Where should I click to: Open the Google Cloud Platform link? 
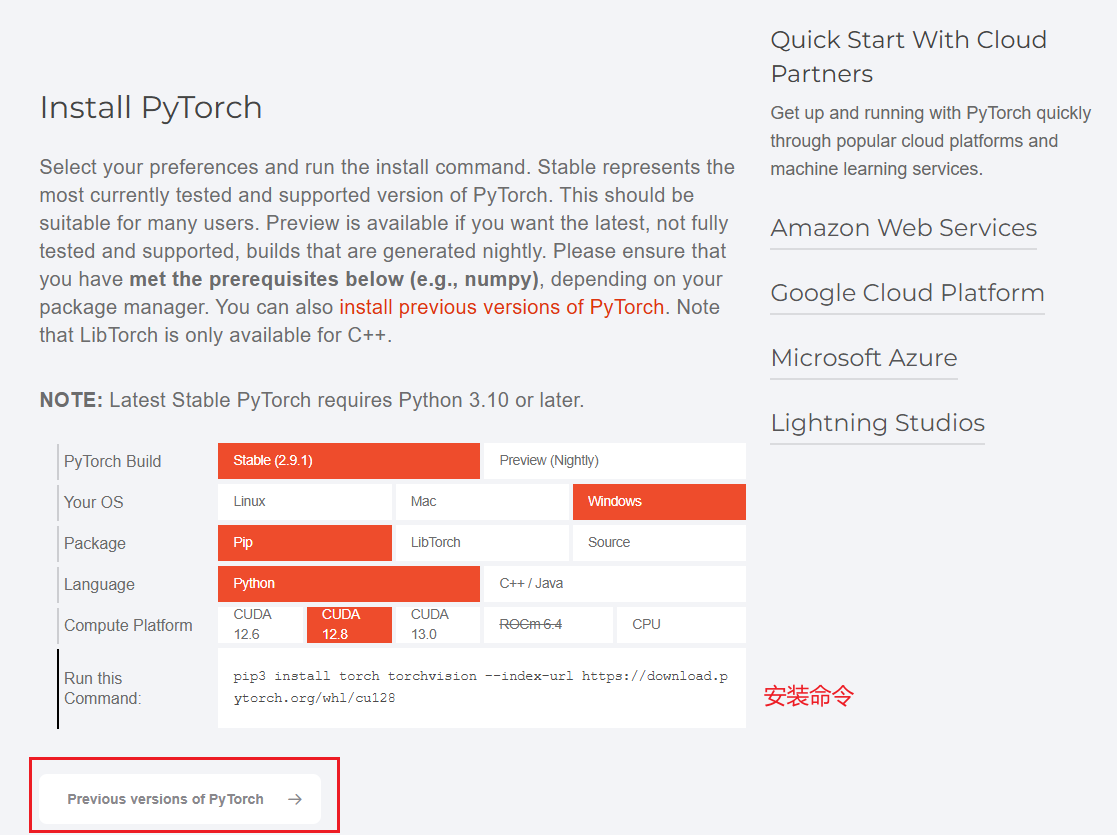point(908,293)
